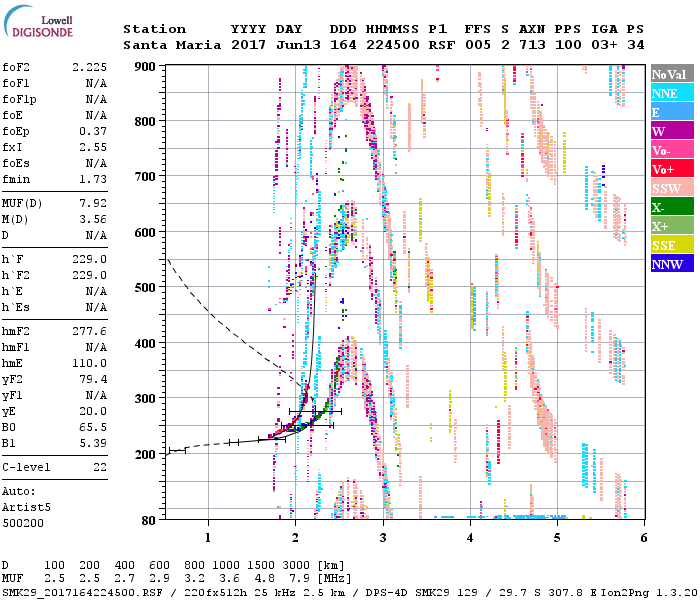Select the E legend color swatch

pos(672,112)
